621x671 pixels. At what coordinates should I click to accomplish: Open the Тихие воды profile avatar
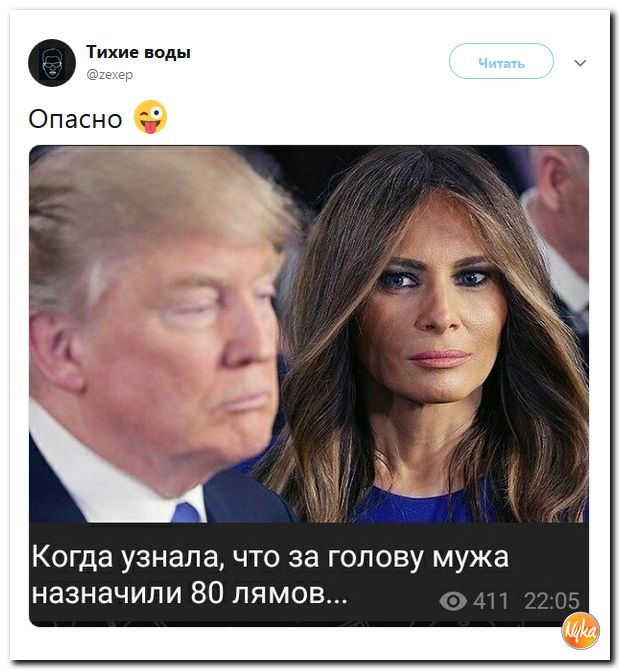point(52,63)
